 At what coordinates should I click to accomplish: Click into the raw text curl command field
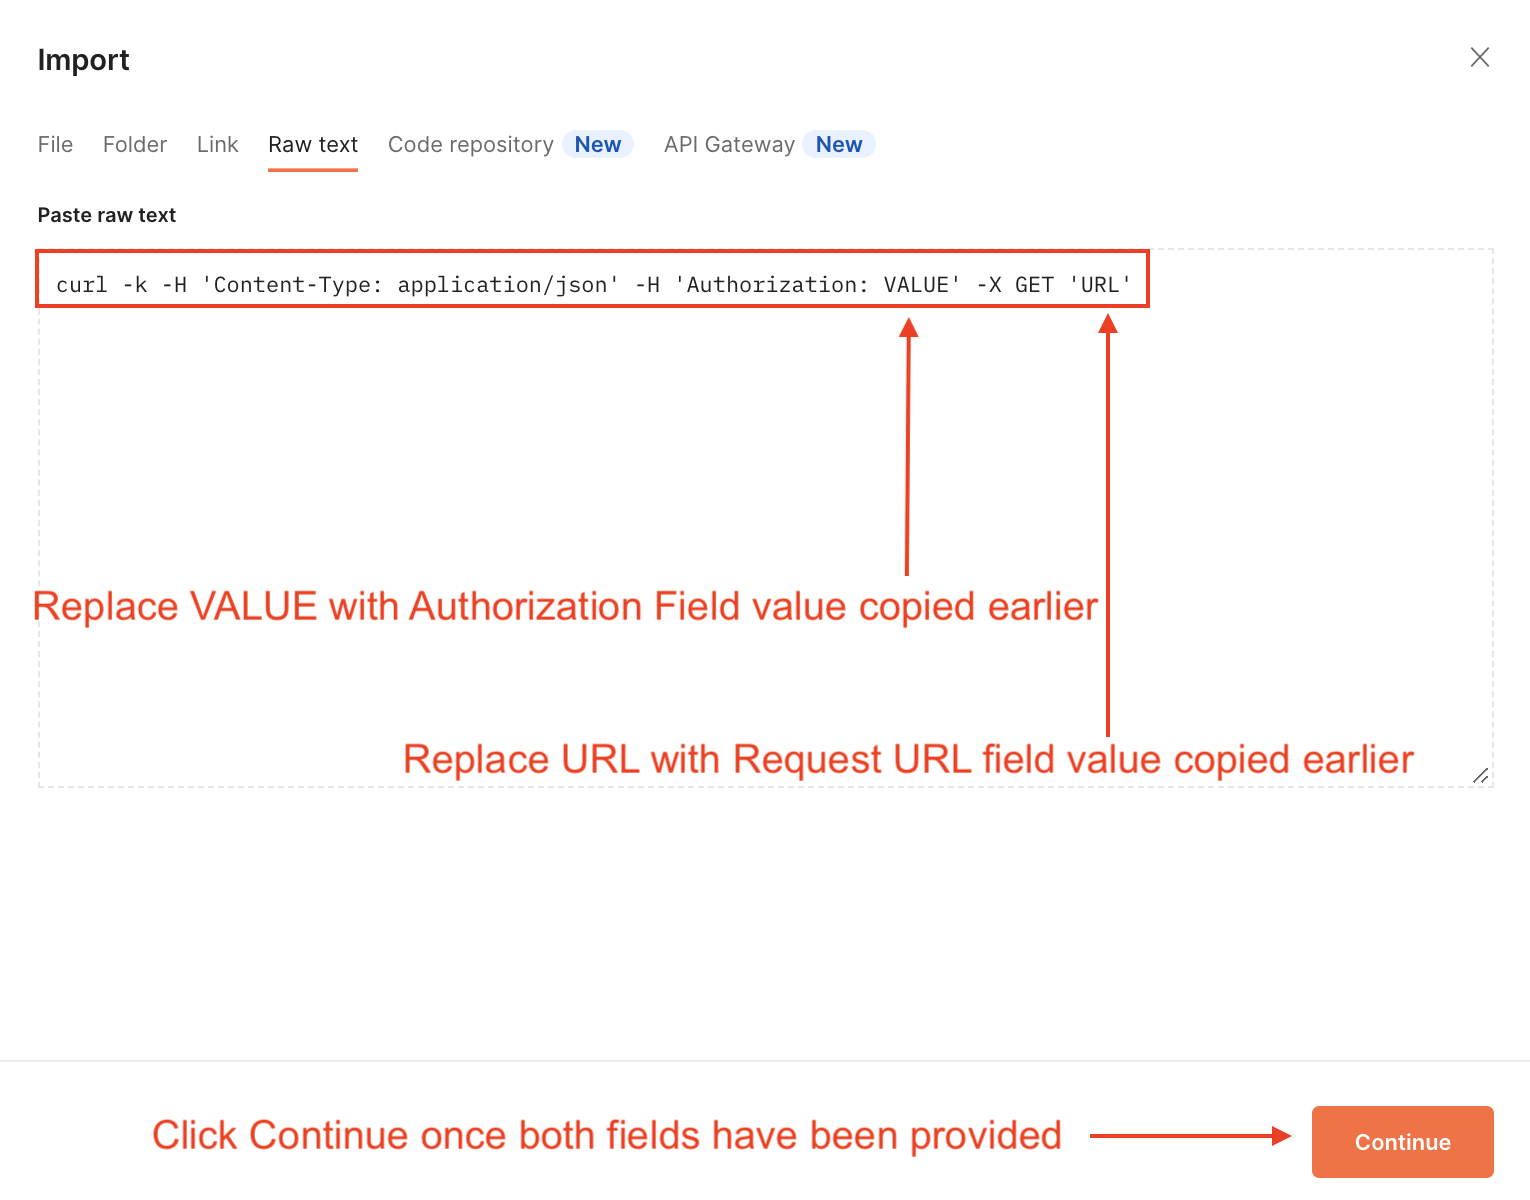tap(765, 518)
